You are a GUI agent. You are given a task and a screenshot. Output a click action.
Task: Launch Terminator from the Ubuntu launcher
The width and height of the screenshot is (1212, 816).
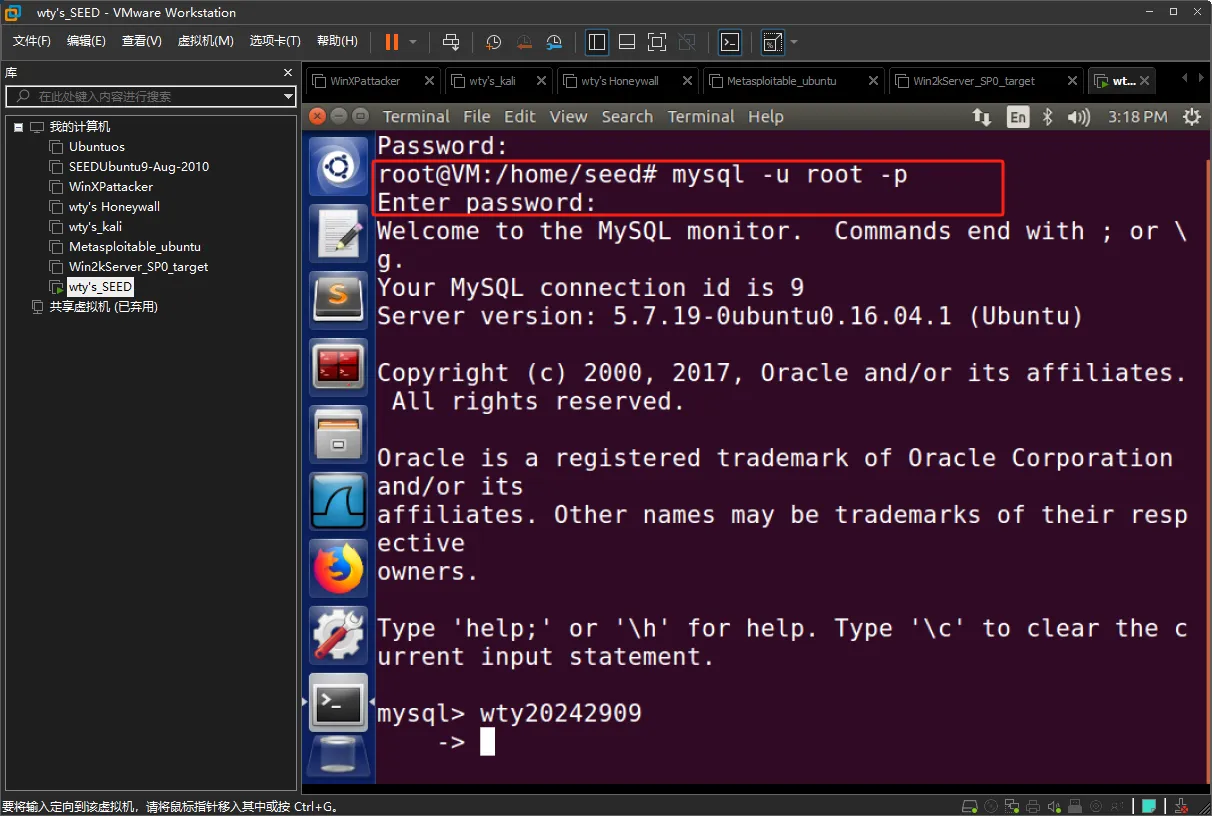pos(339,367)
